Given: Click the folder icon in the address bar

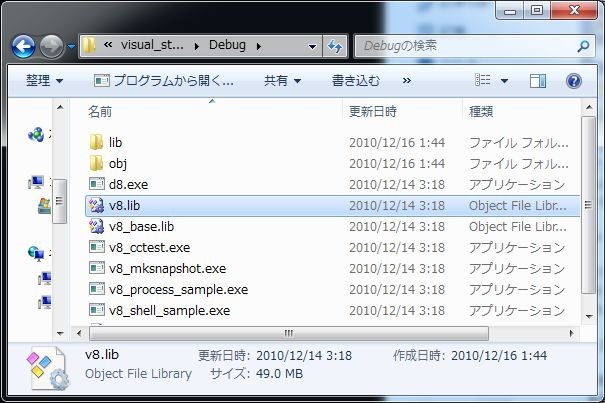Looking at the screenshot, I should click(89, 46).
